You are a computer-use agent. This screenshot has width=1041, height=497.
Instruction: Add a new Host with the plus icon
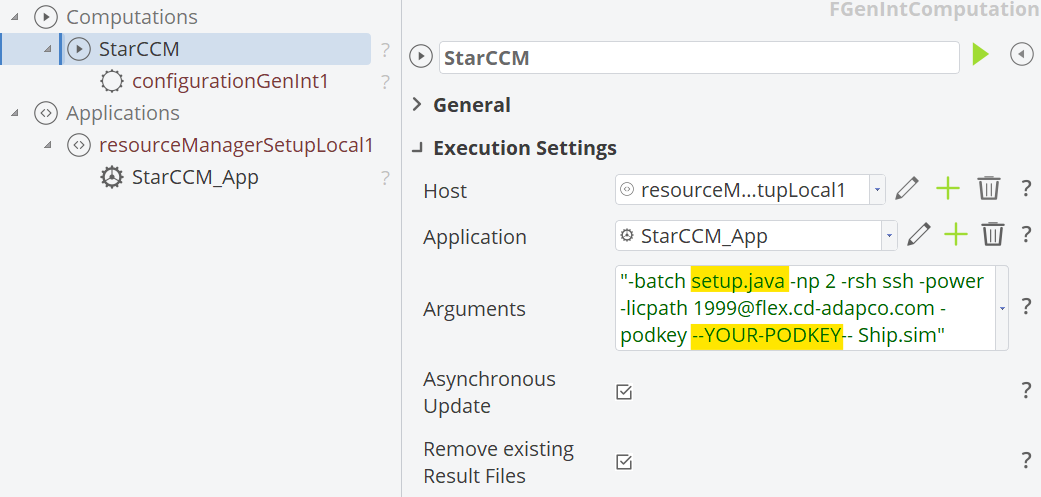pyautogui.click(x=947, y=189)
